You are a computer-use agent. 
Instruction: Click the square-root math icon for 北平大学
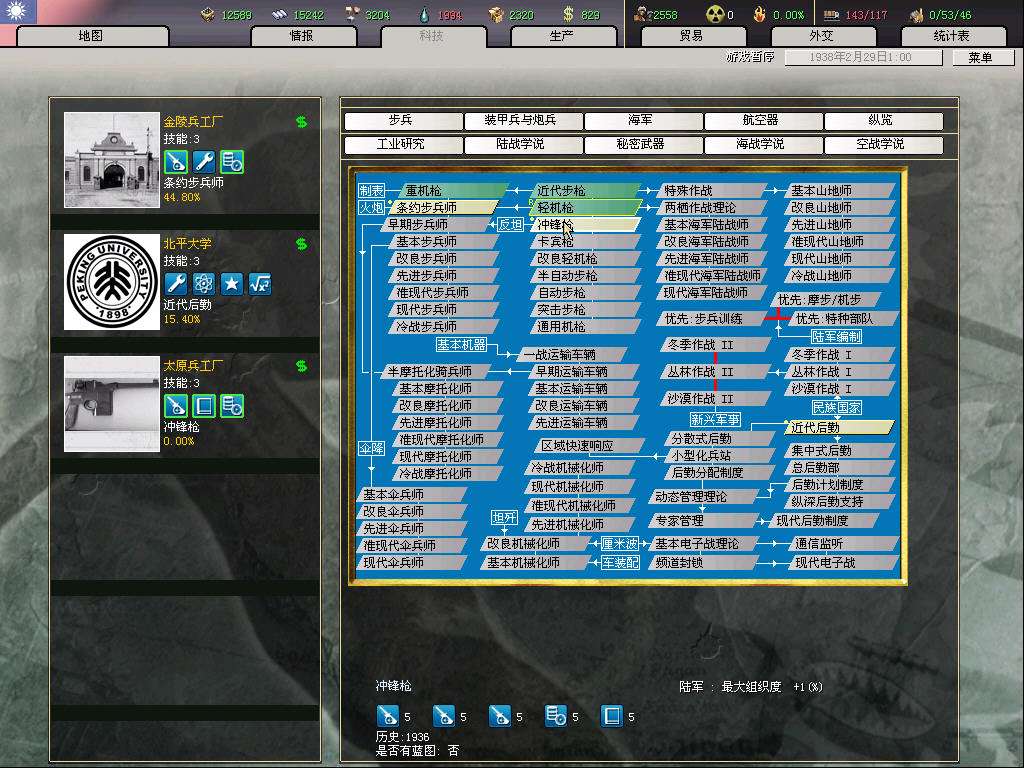pyautogui.click(x=259, y=284)
